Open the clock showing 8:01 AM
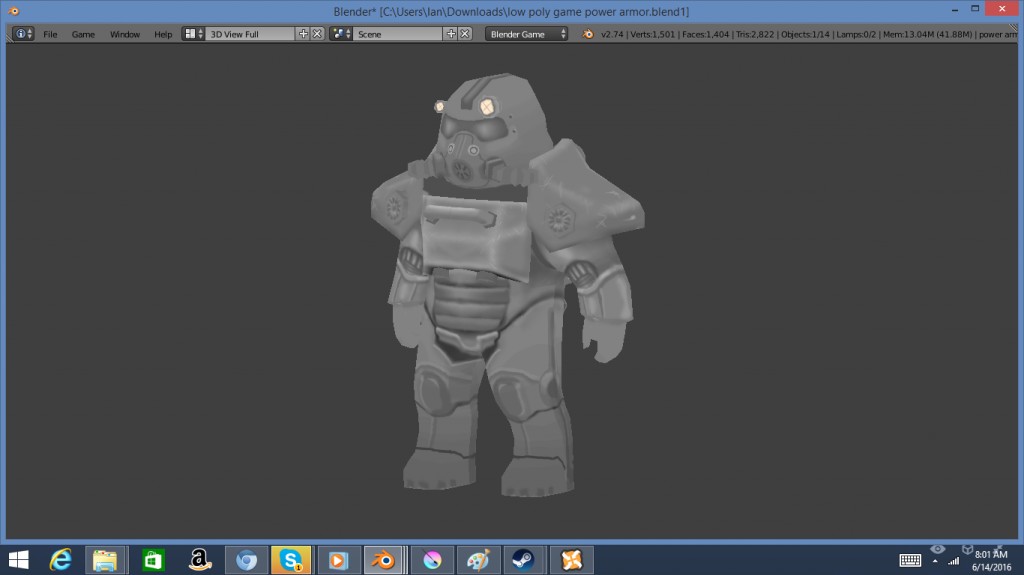Viewport: 1024px width, 575px height. [991, 560]
